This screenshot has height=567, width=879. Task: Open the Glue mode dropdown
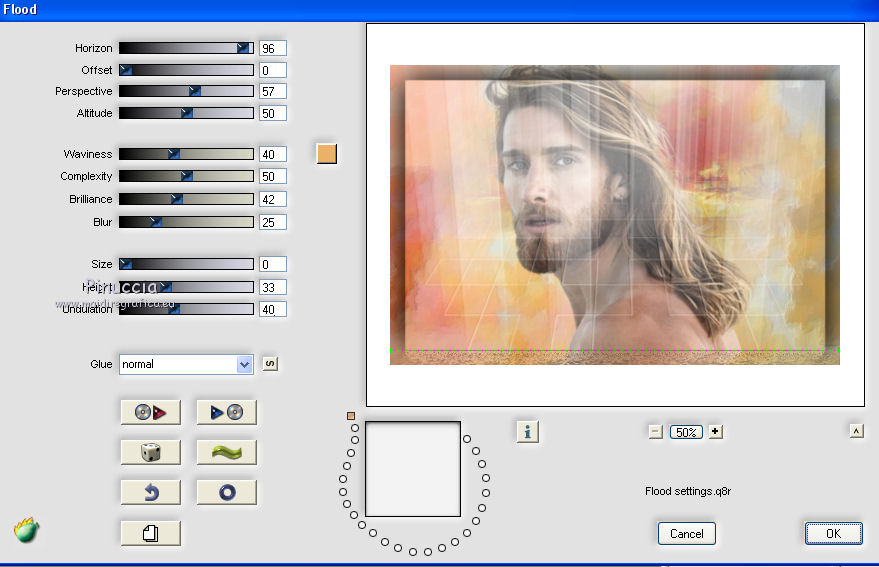point(186,364)
